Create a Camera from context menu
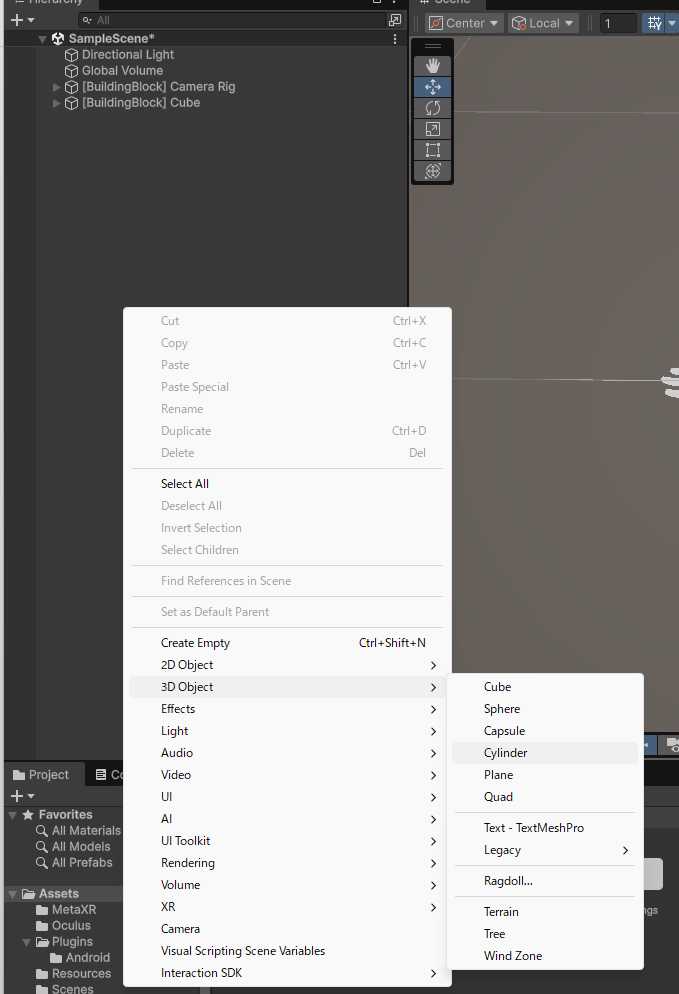This screenshot has height=994, width=679. (x=287, y=929)
